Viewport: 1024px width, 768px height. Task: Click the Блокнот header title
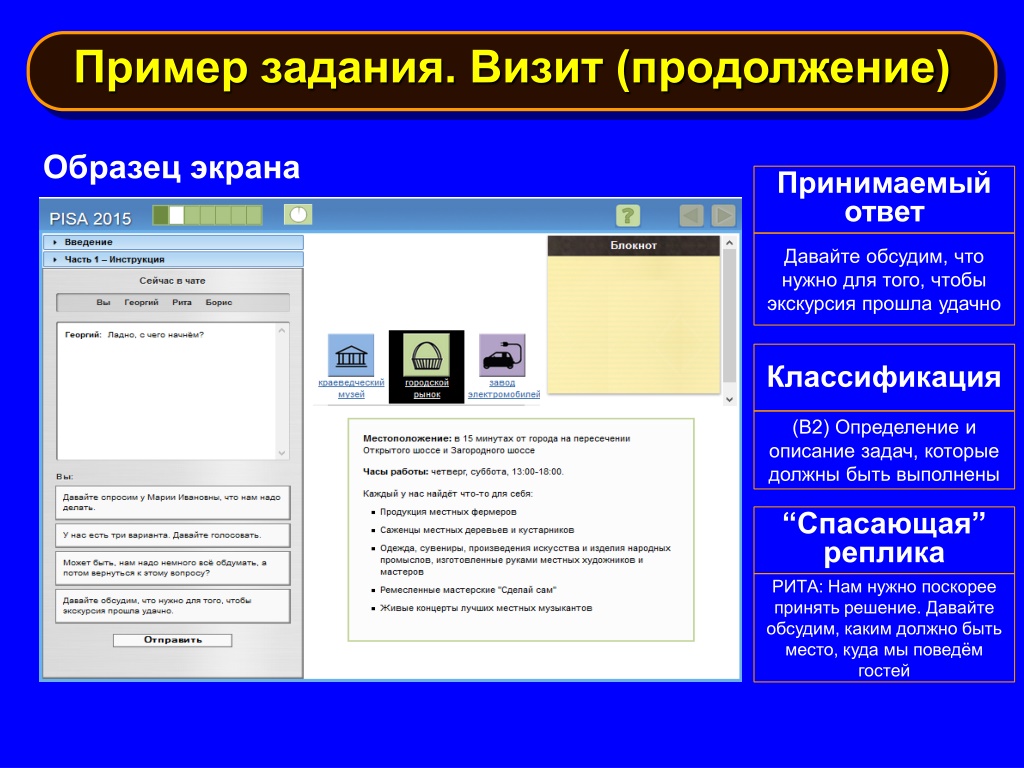point(633,246)
